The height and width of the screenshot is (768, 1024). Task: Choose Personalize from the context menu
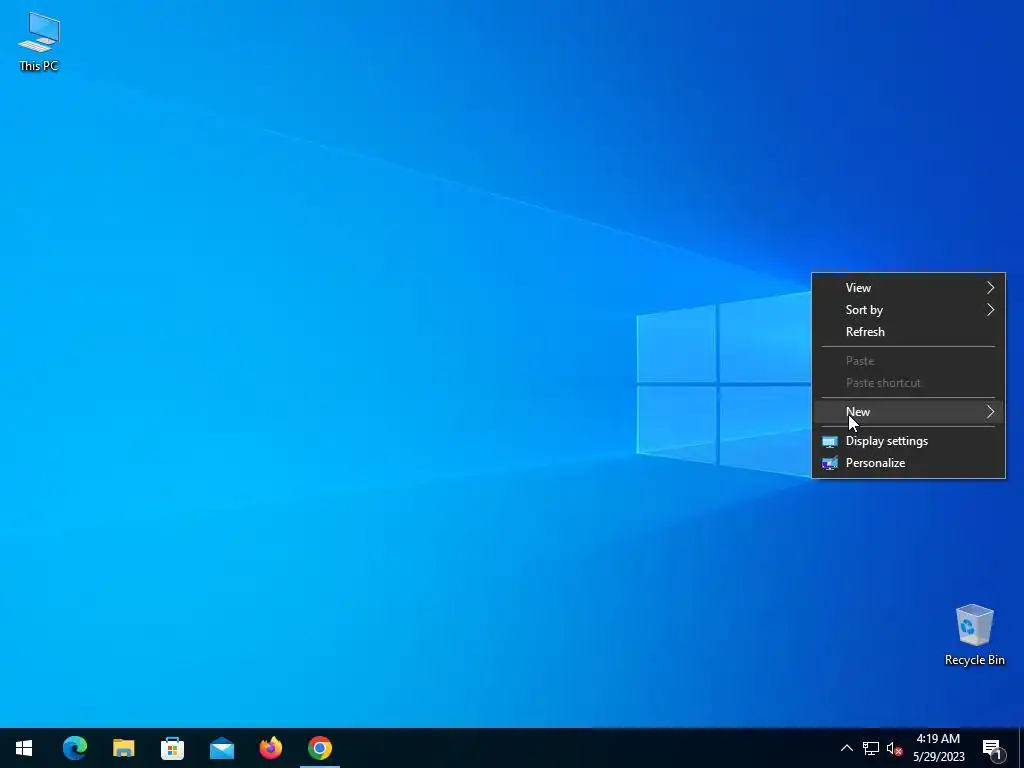(x=908, y=463)
